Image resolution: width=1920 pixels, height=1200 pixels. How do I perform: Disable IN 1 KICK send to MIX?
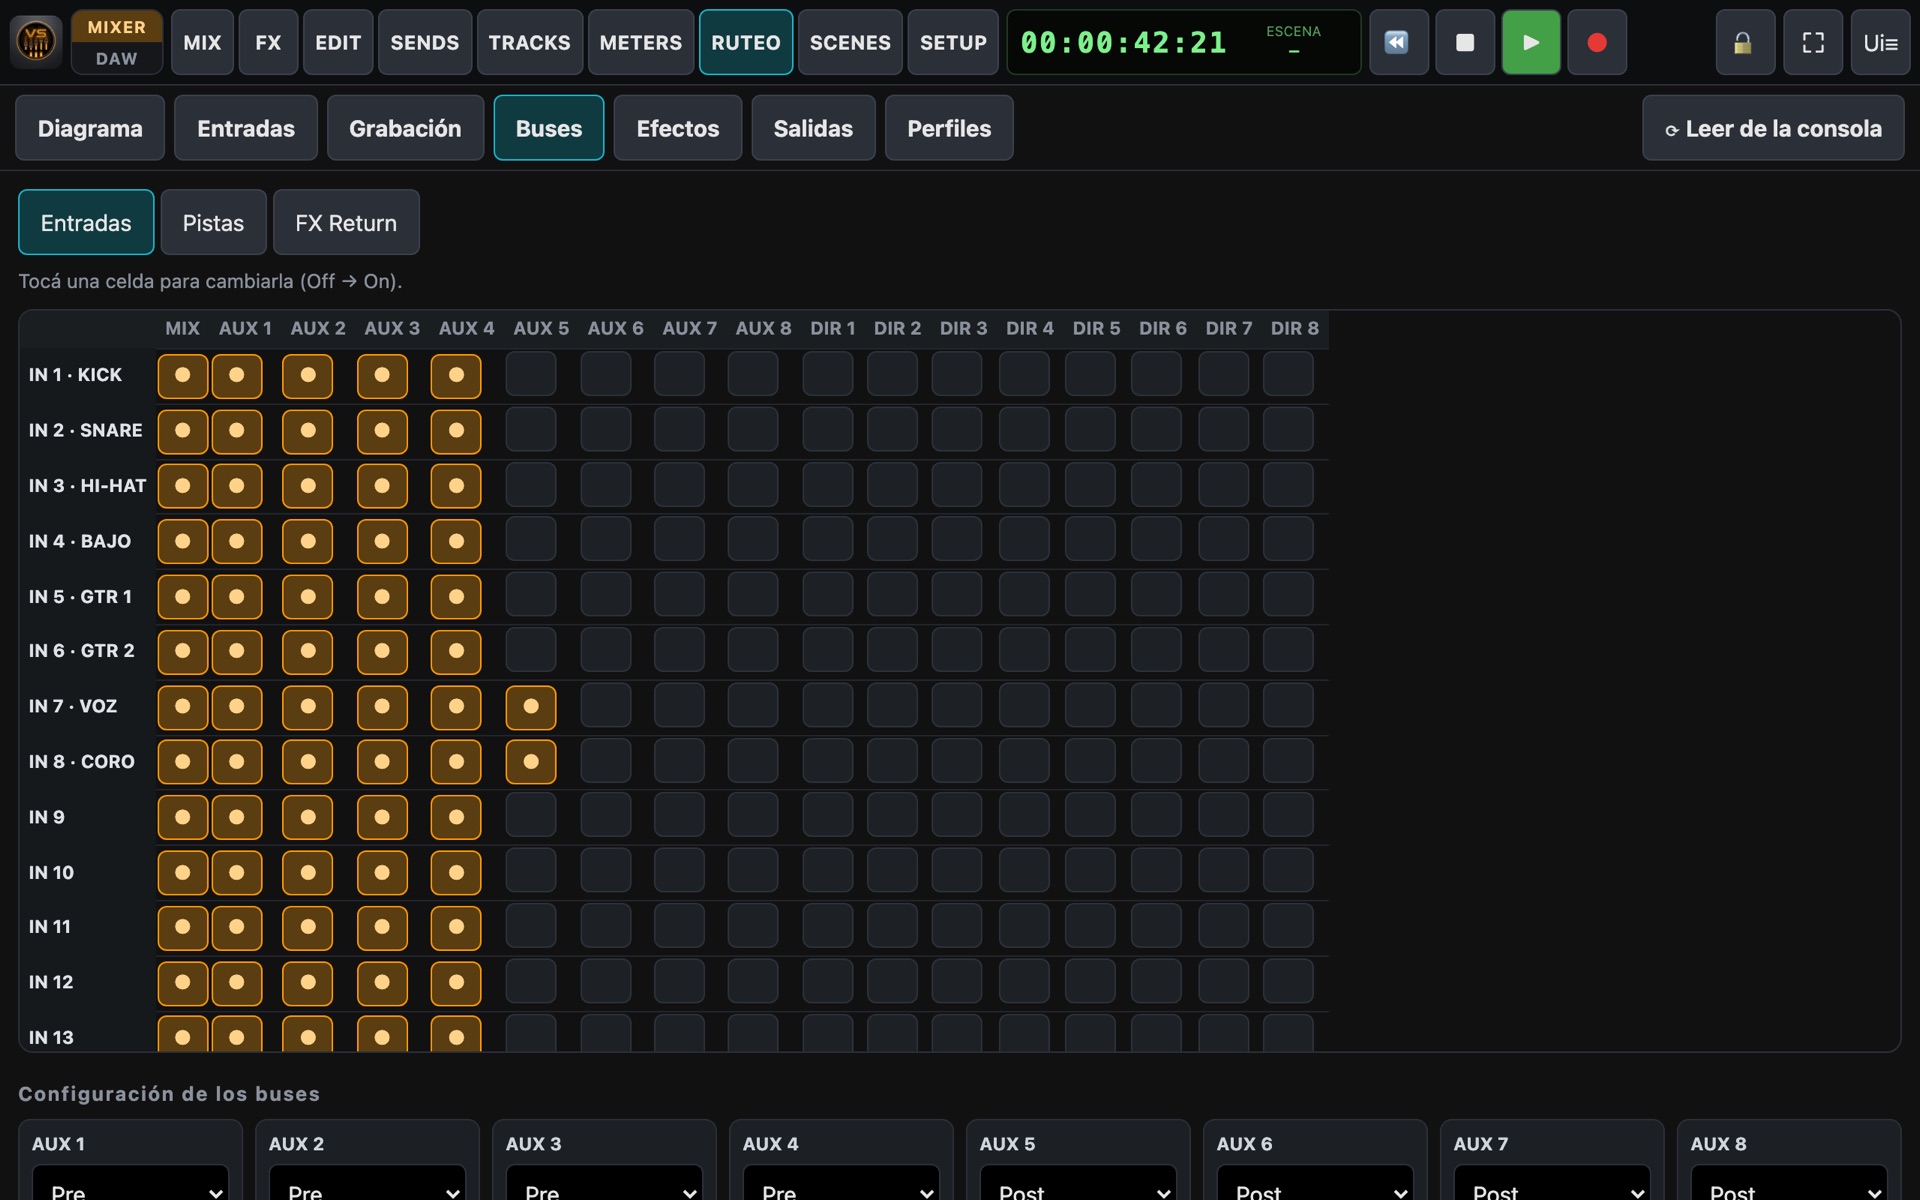(x=183, y=375)
